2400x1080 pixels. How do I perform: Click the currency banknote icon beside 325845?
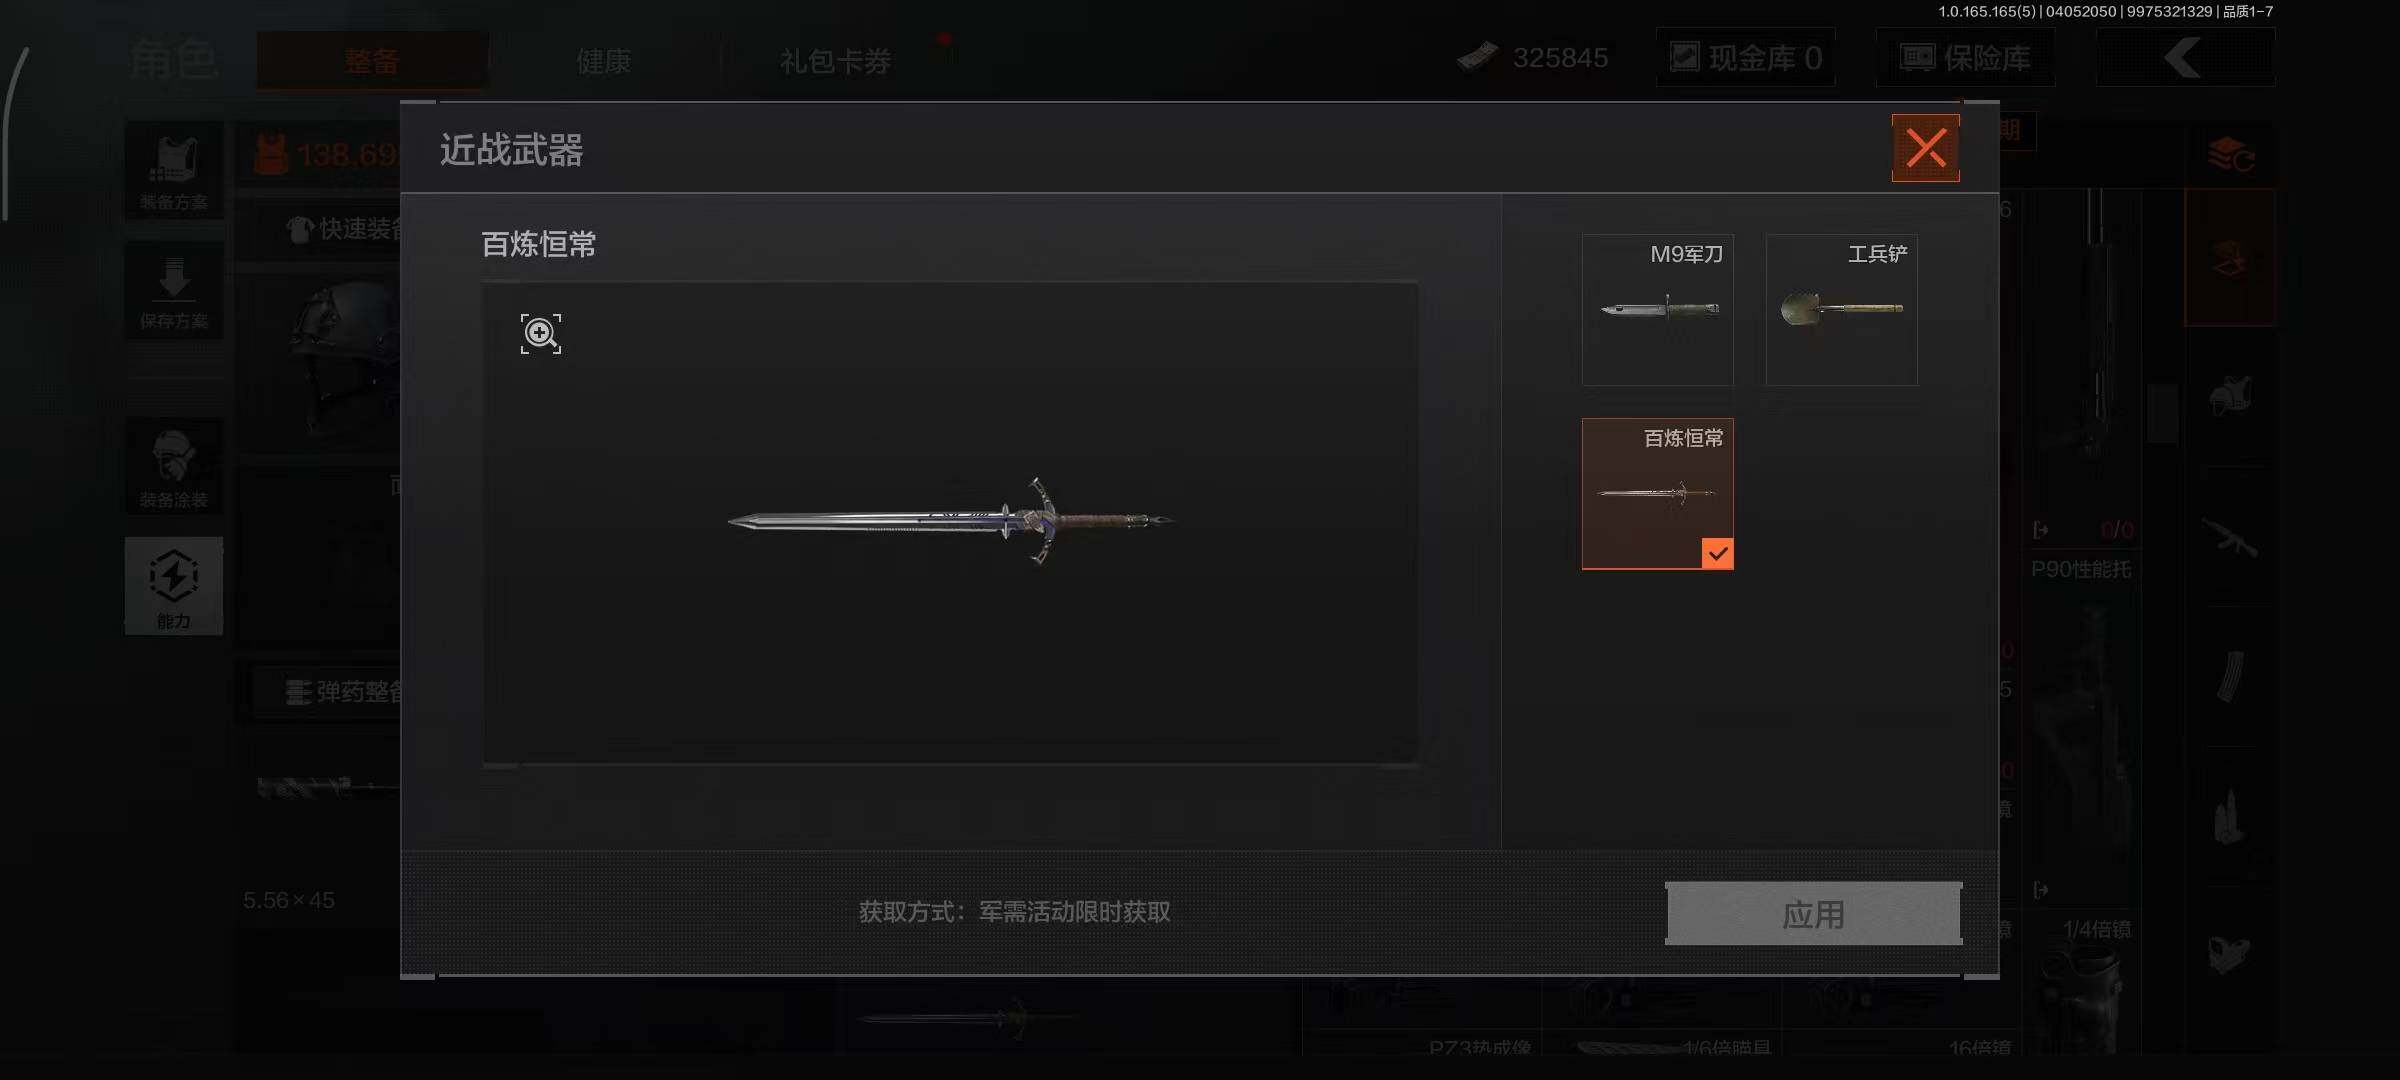coord(1476,57)
